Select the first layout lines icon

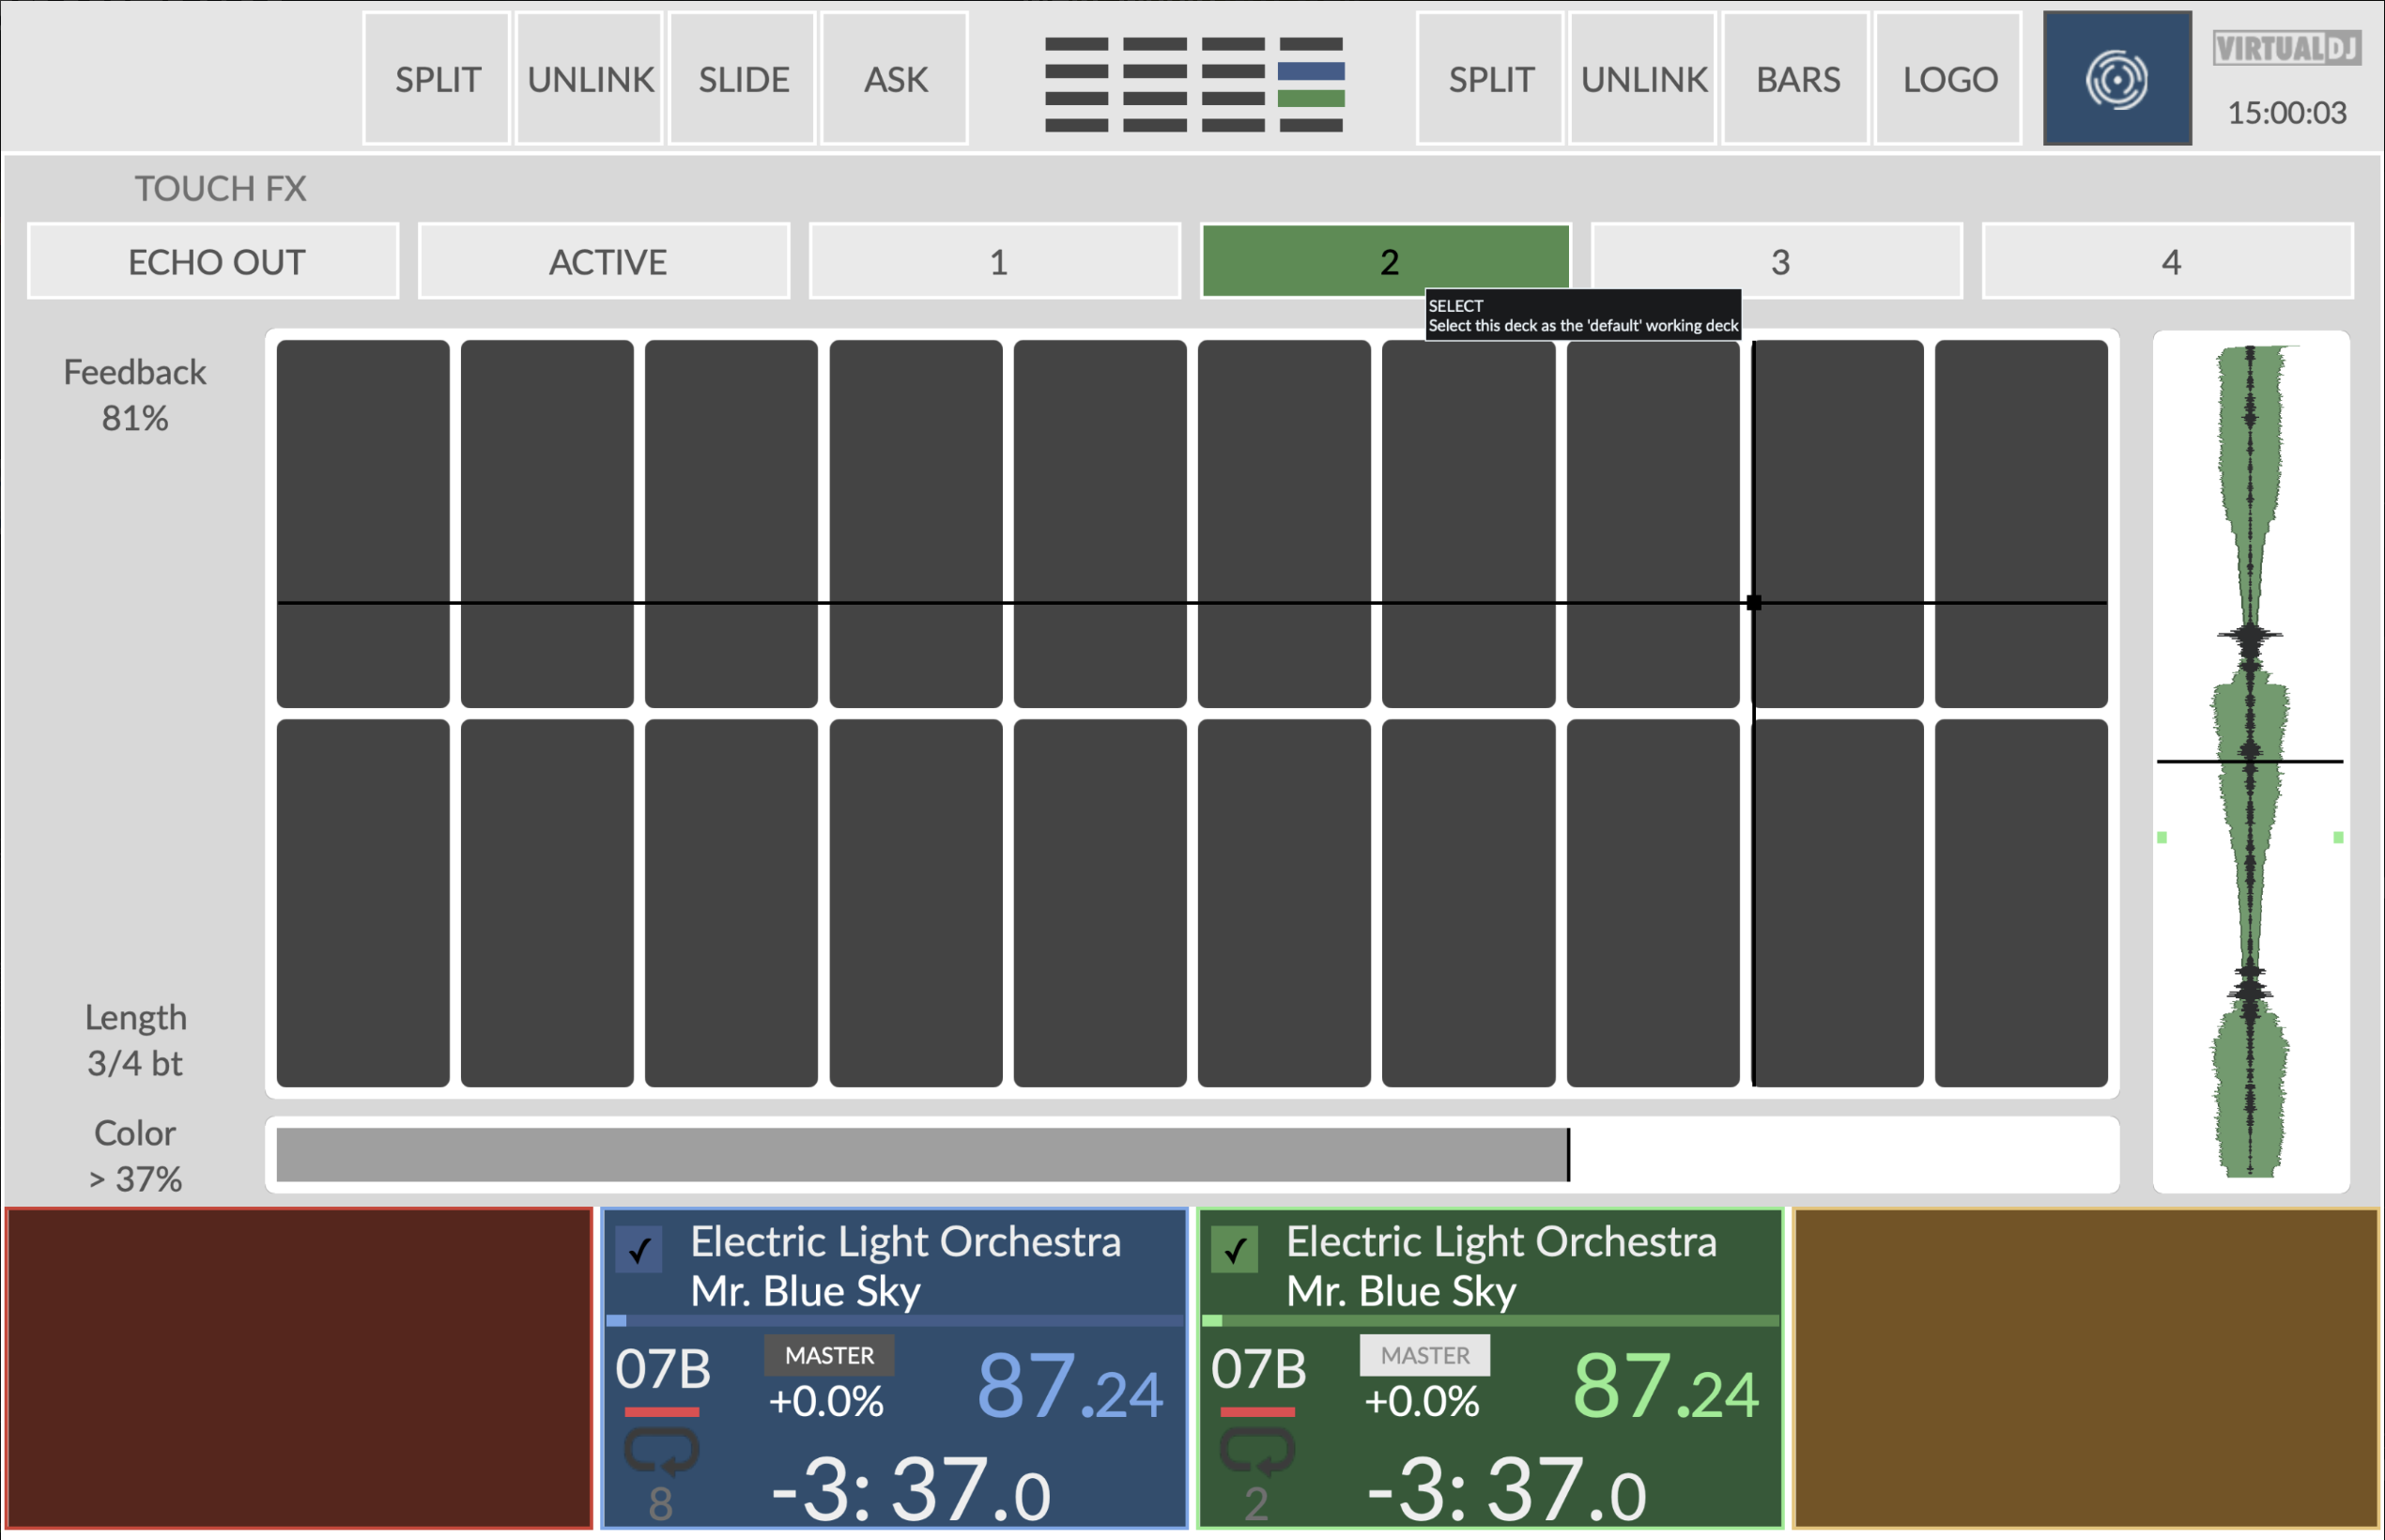(x=1077, y=84)
